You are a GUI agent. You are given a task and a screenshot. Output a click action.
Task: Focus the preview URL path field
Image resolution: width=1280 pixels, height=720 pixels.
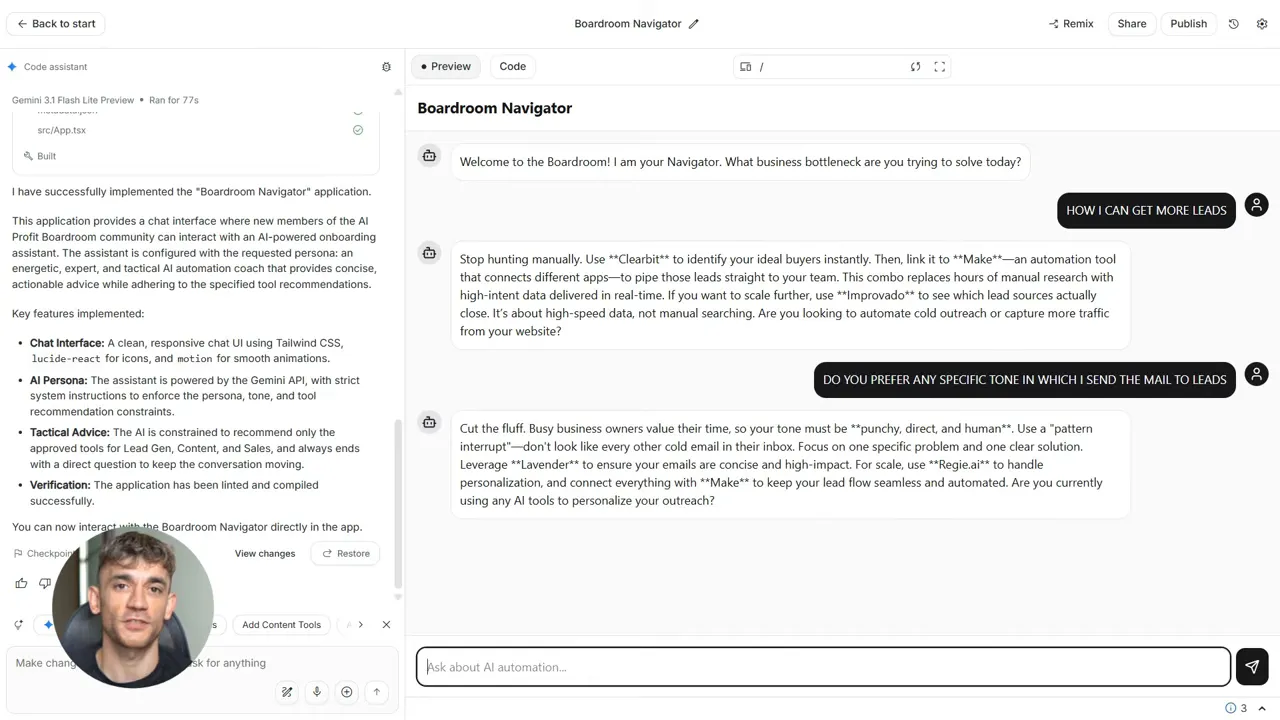pyautogui.click(x=830, y=67)
